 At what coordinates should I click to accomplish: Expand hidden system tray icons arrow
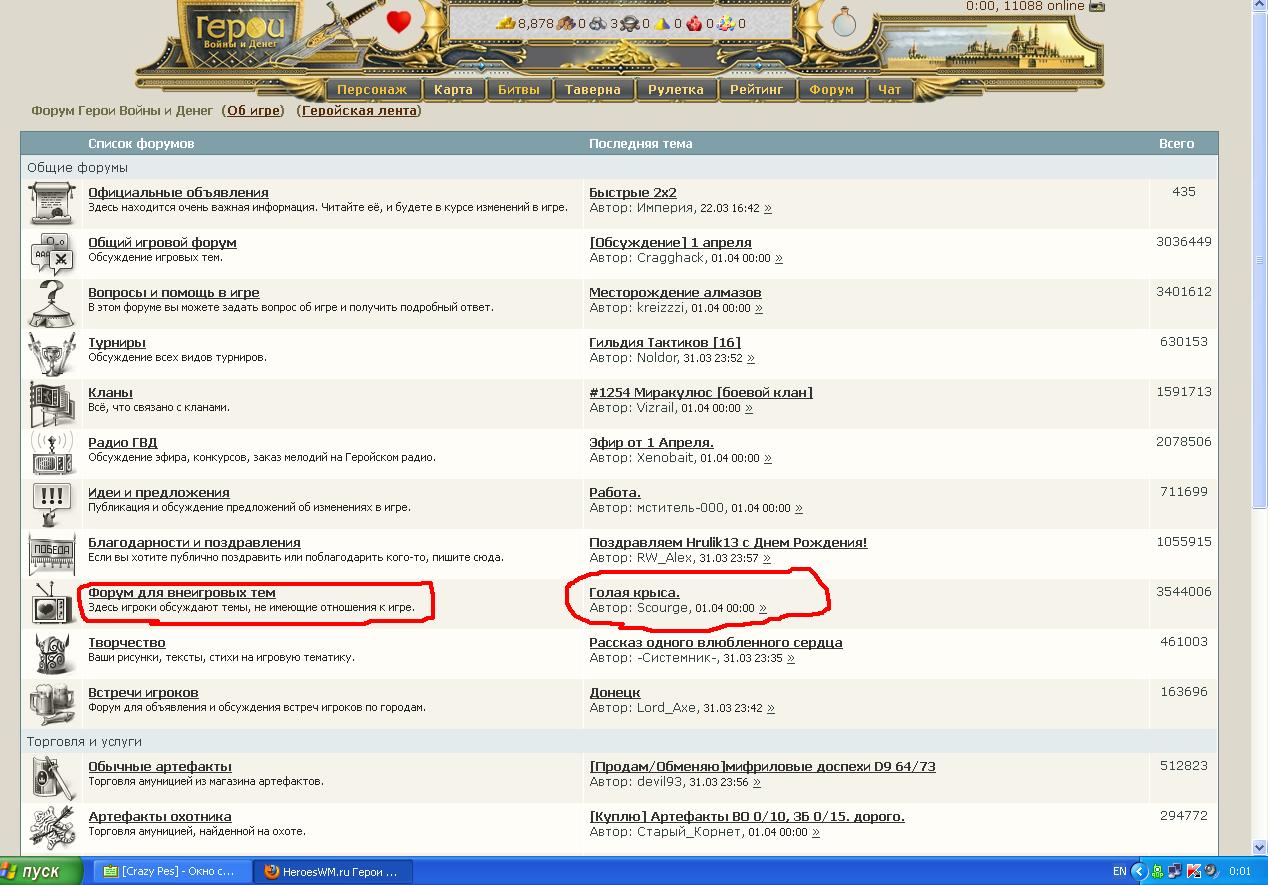tap(1138, 871)
